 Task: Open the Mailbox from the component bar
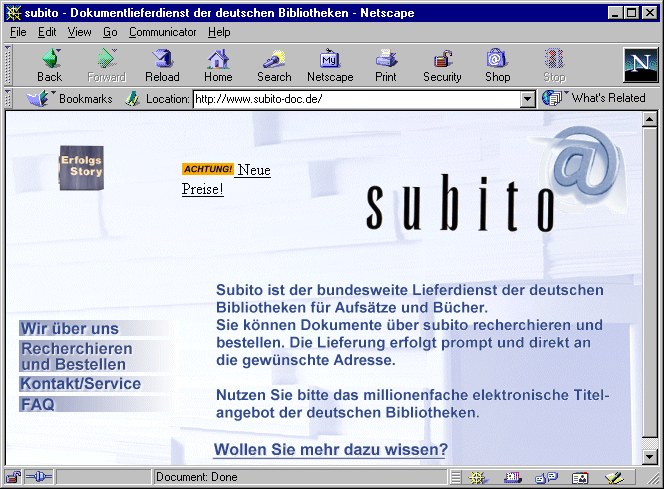[512, 478]
